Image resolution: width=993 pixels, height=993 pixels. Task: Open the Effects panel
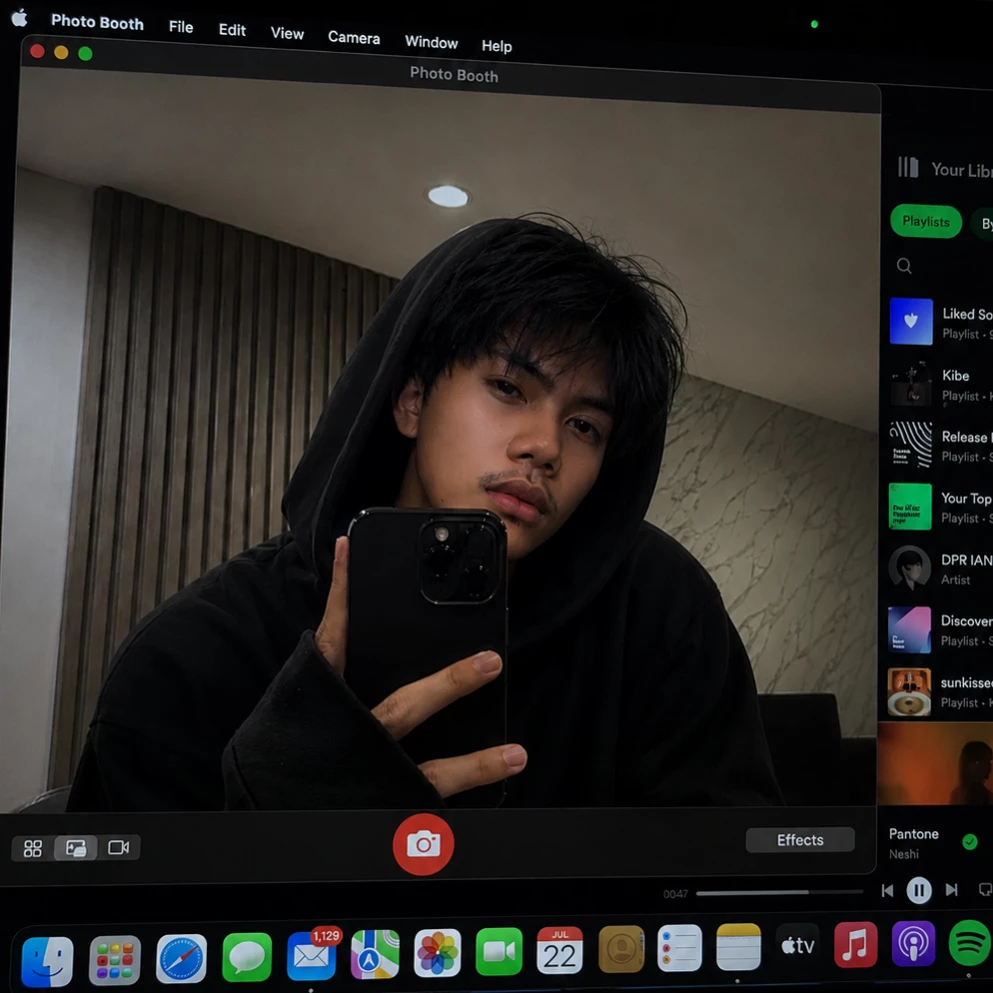click(x=800, y=840)
